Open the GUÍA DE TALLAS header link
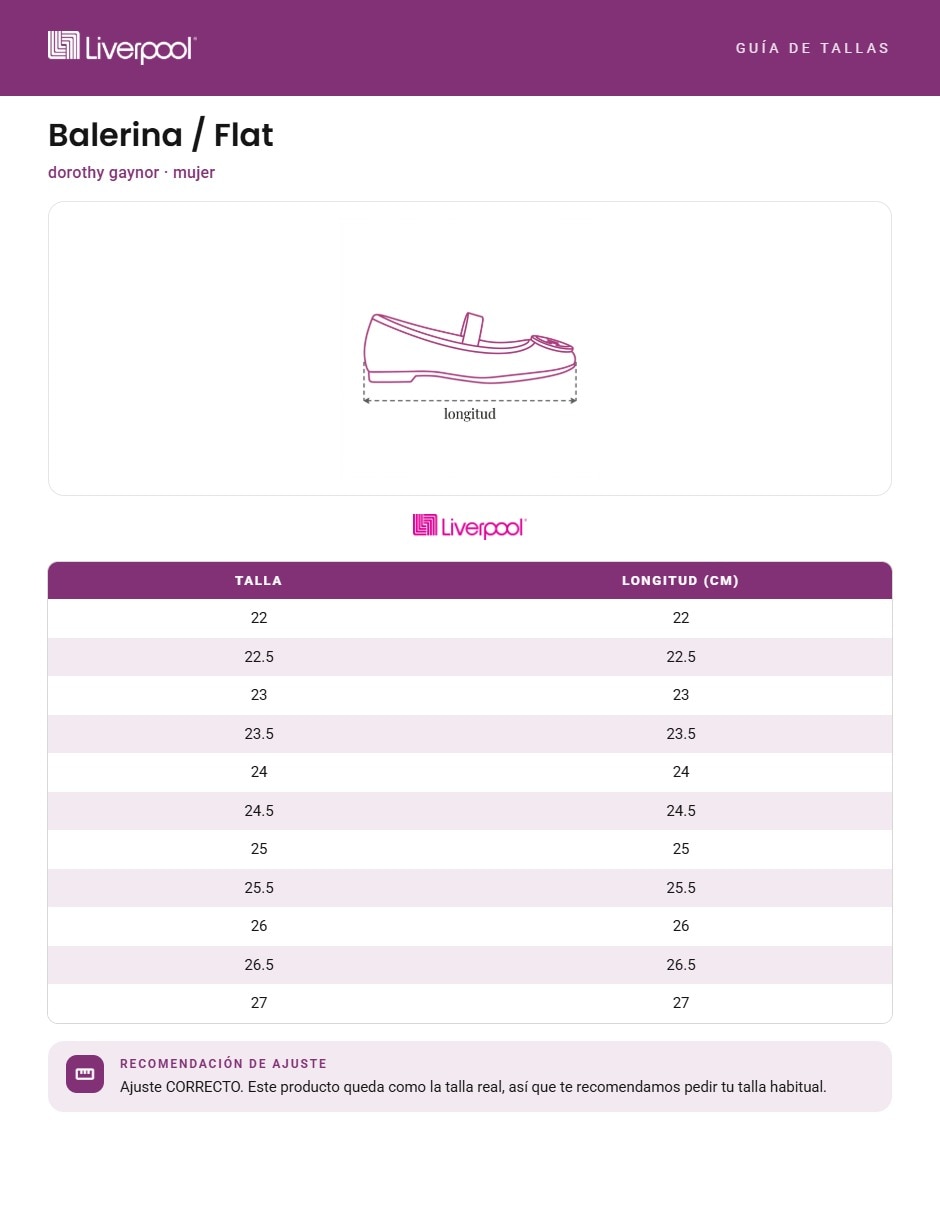 (812, 48)
